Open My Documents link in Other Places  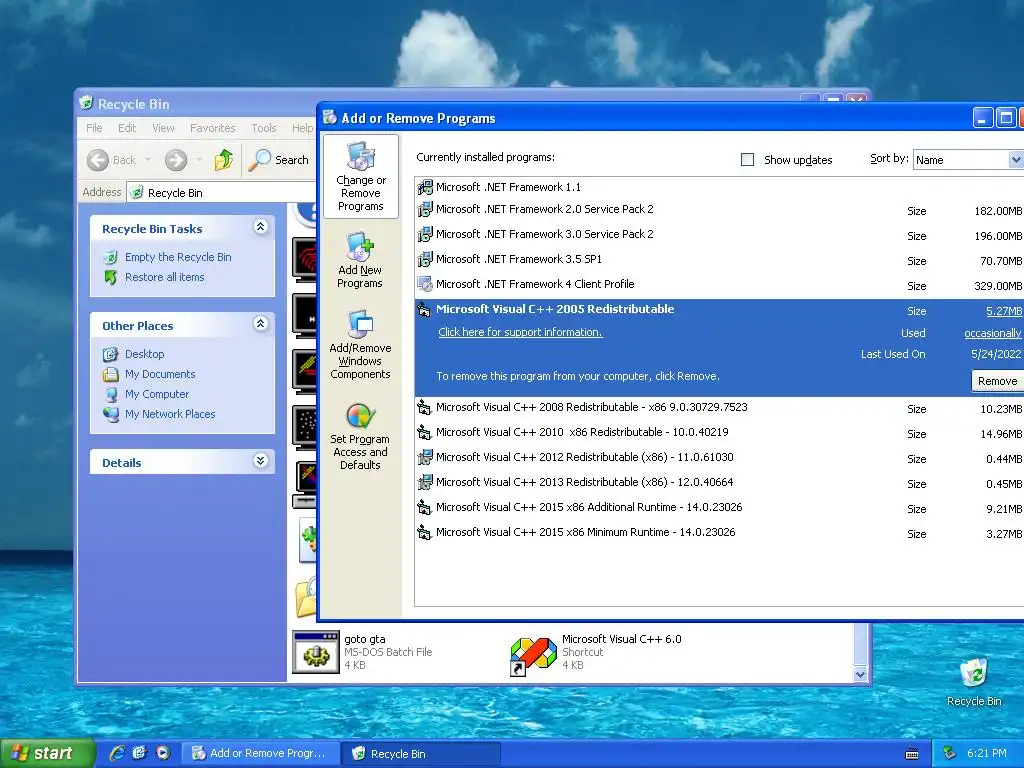click(160, 374)
